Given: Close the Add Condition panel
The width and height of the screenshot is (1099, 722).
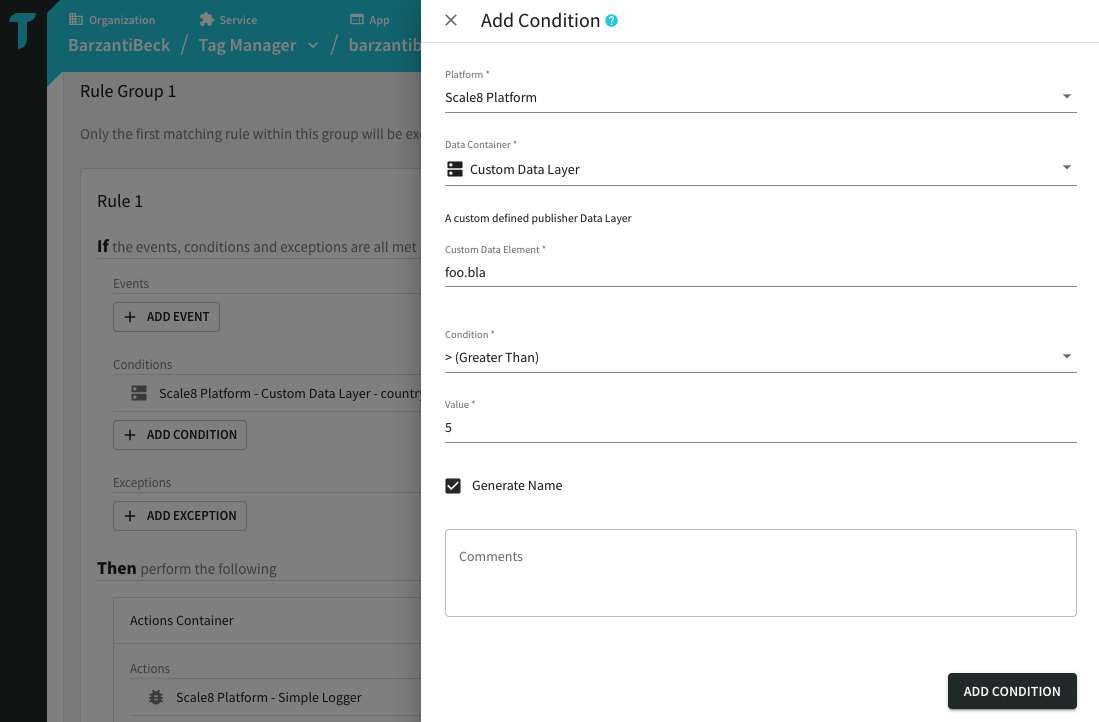Looking at the screenshot, I should click(451, 20).
